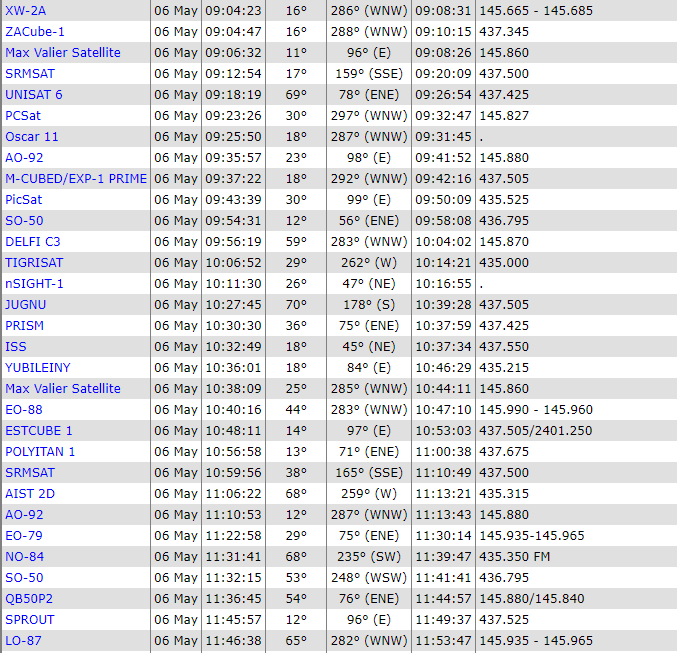Select the PCSat satellite link

click(x=23, y=116)
